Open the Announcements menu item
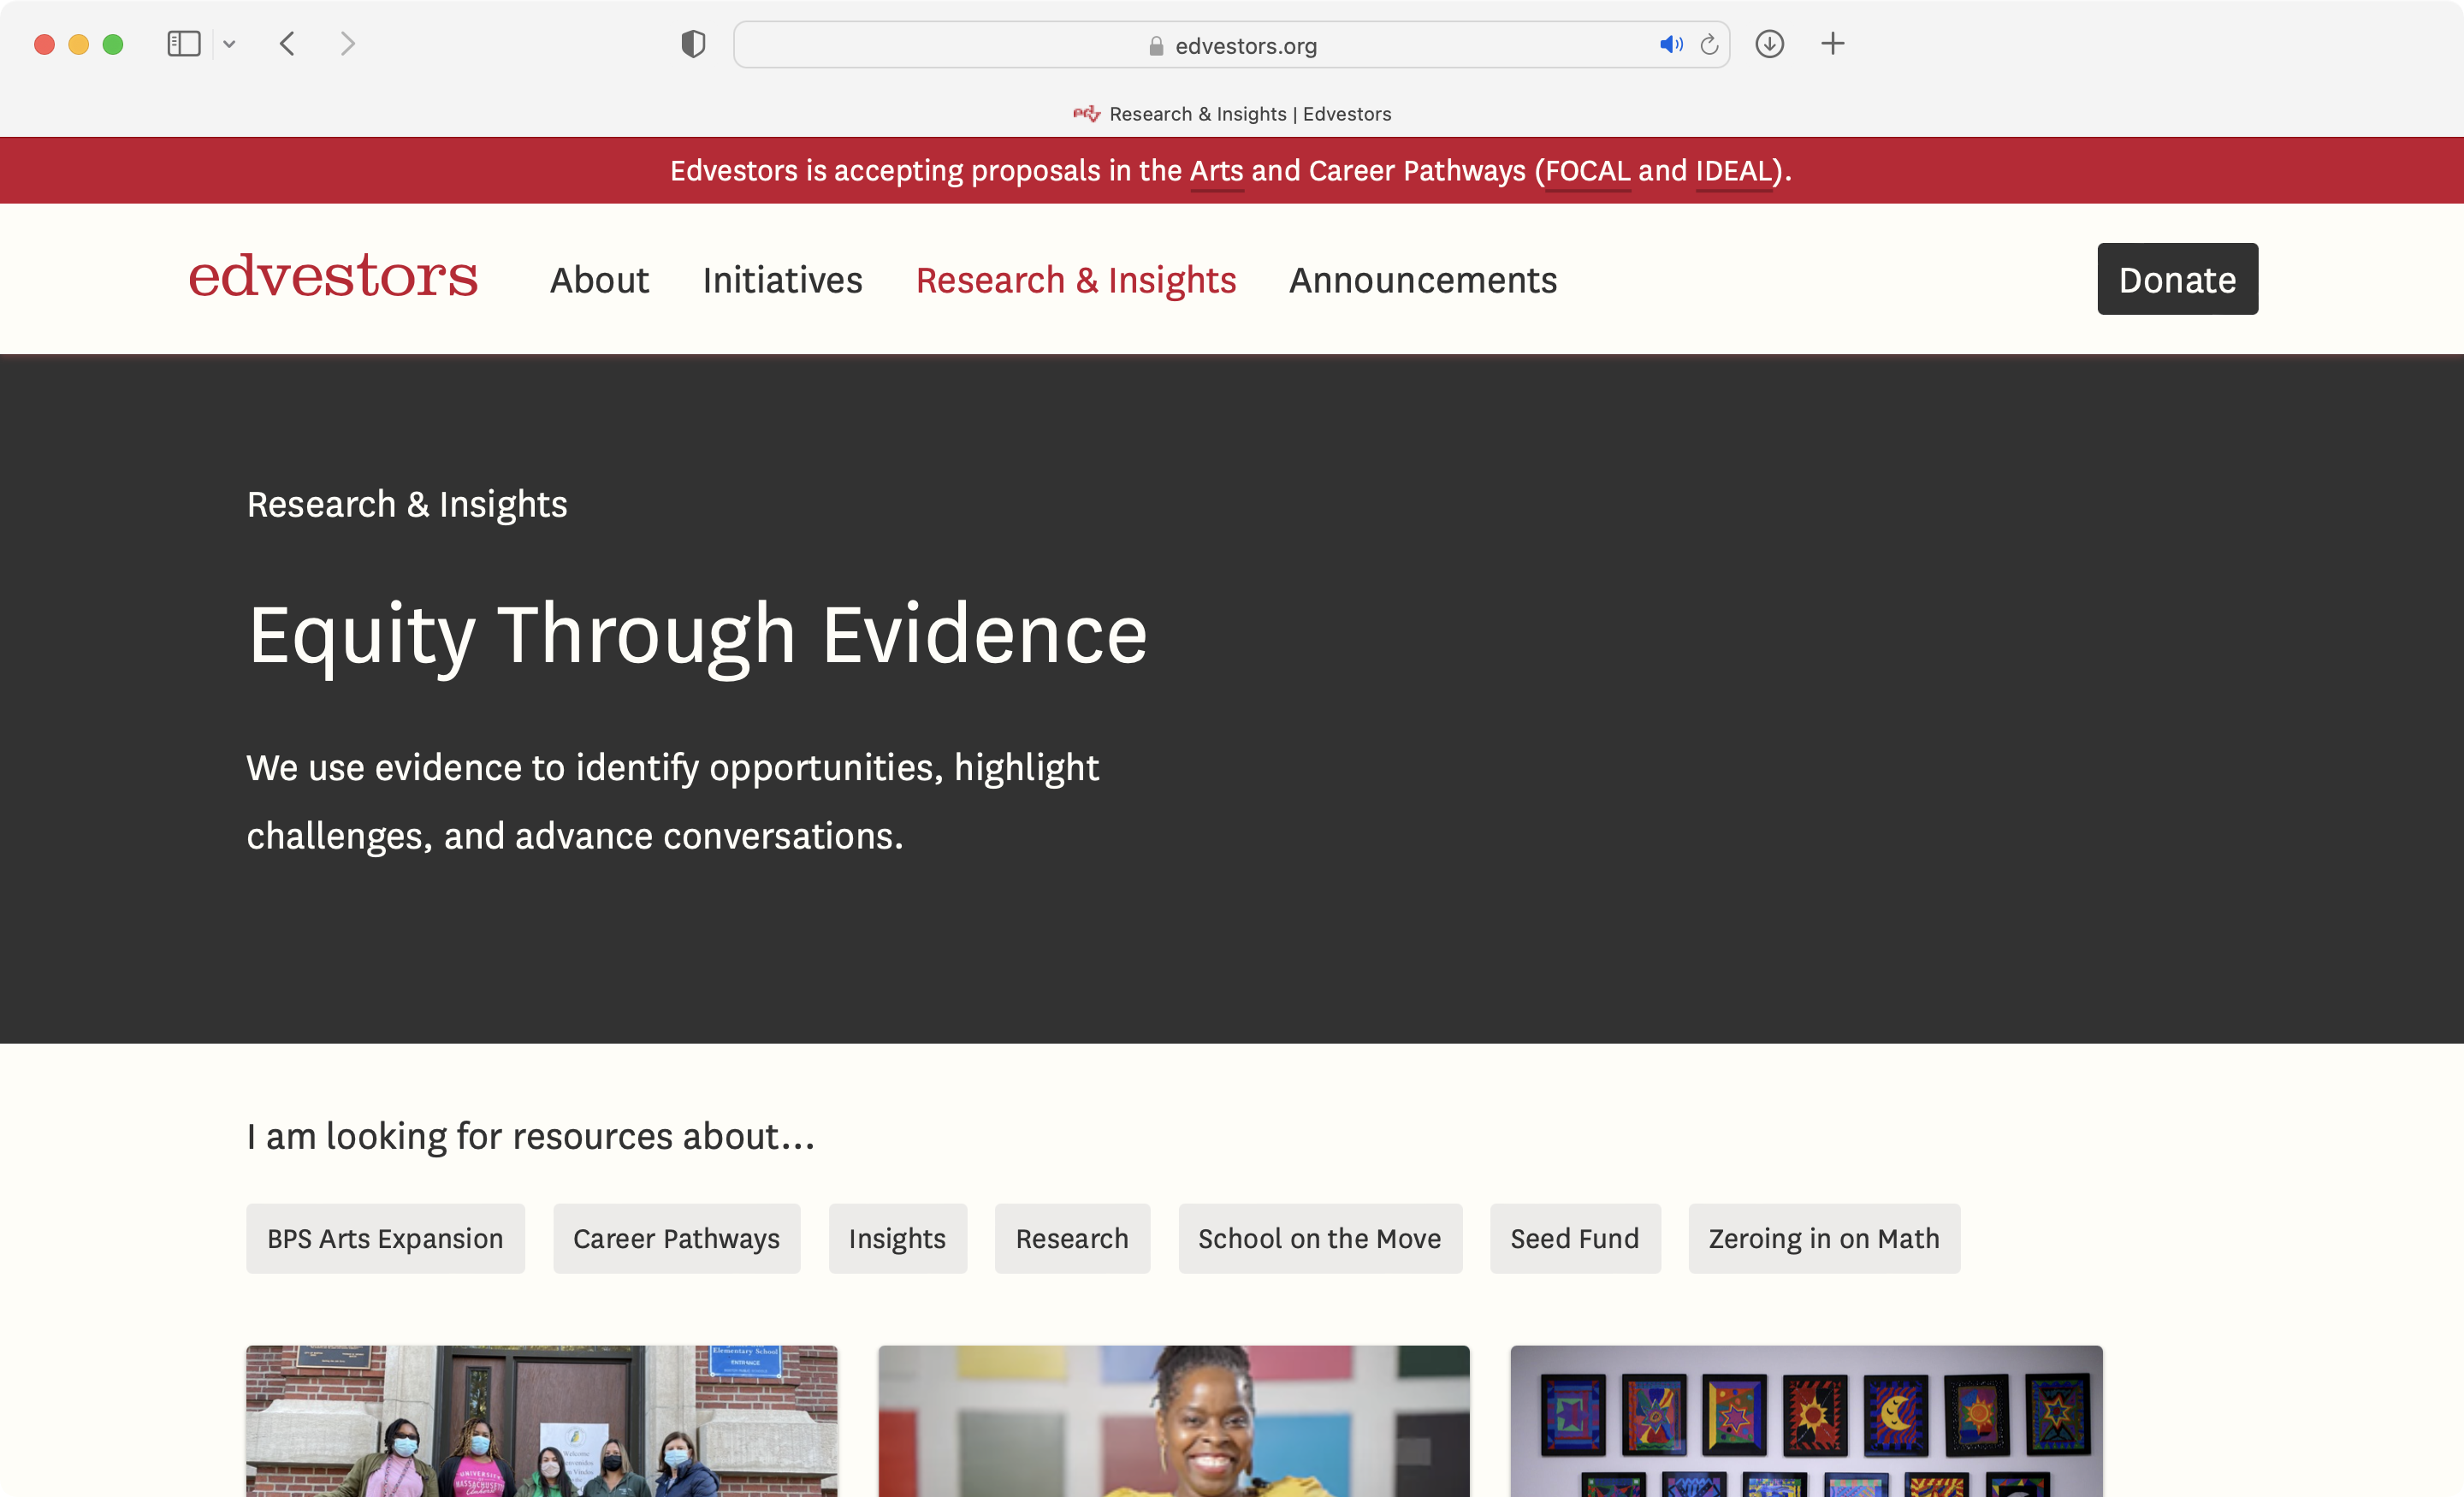The width and height of the screenshot is (2464, 1497). pos(1422,280)
